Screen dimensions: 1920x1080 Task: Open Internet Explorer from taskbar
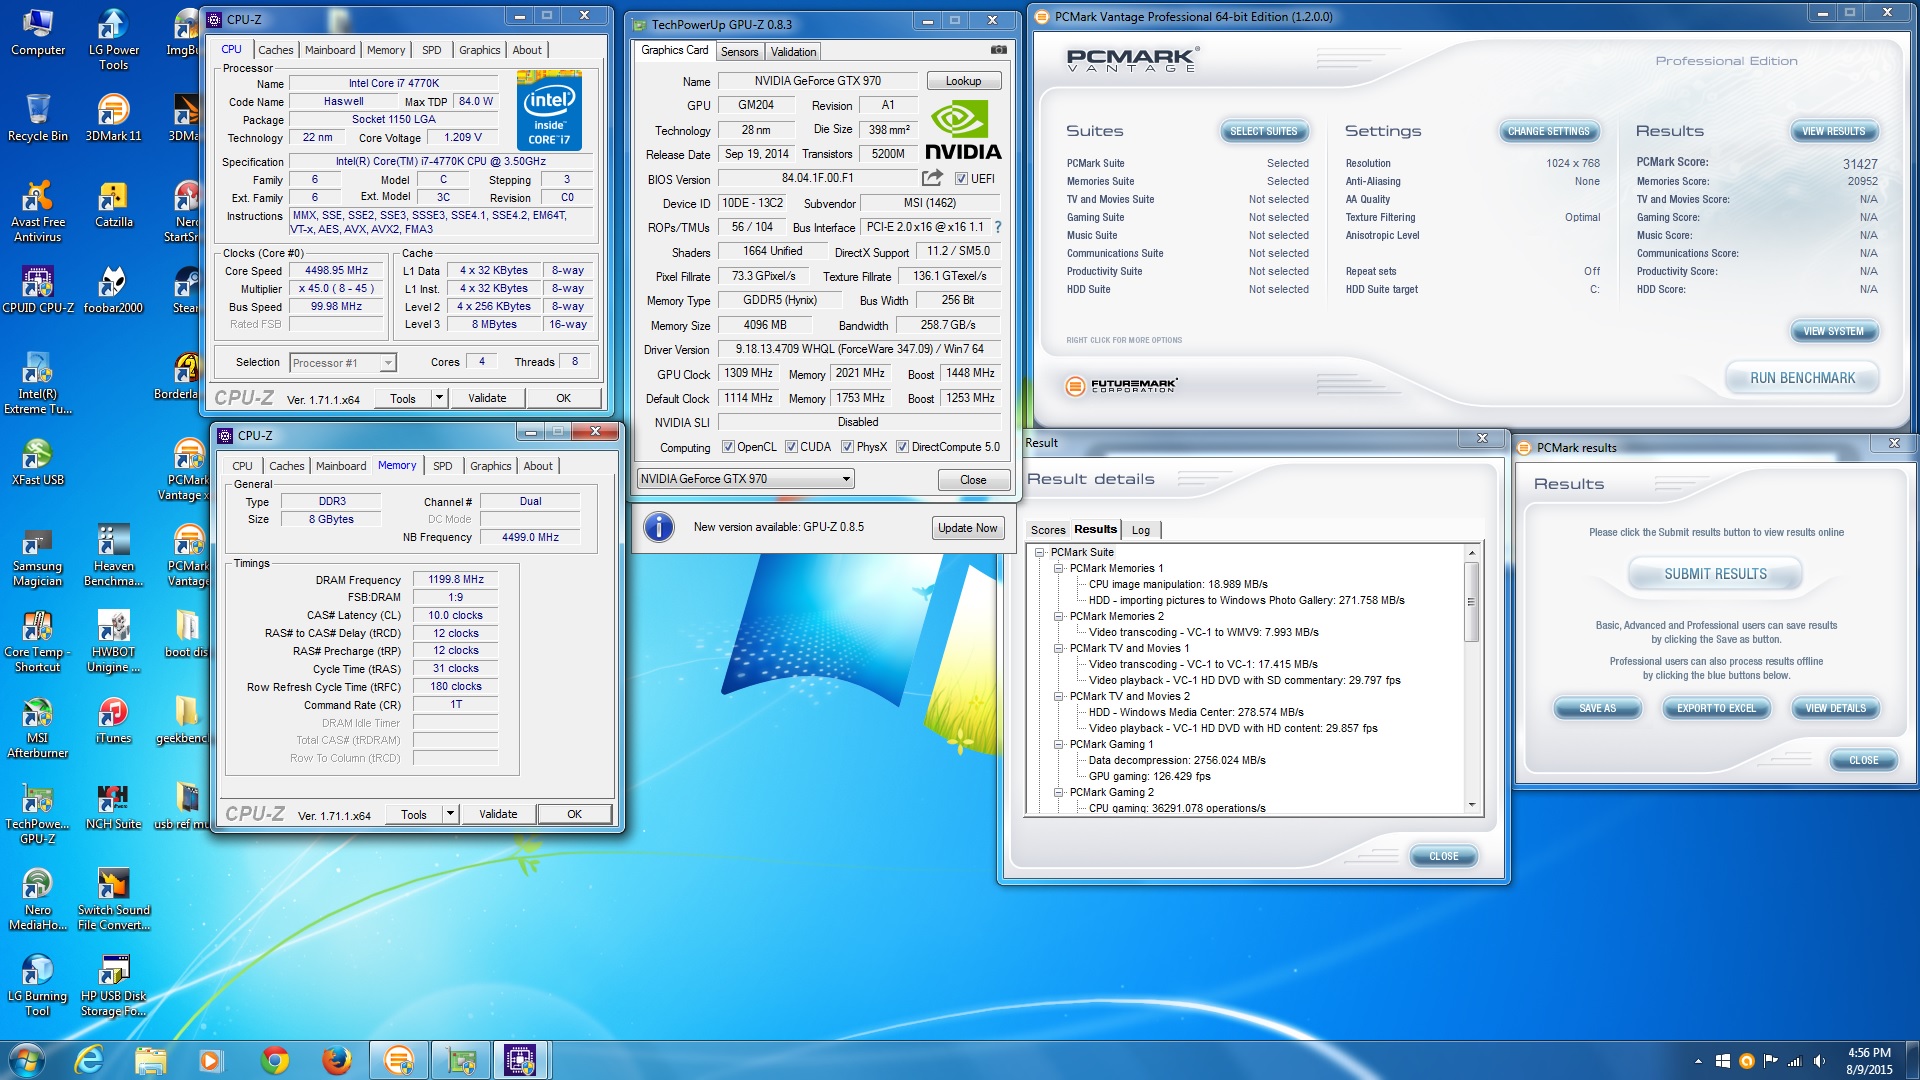(90, 1060)
